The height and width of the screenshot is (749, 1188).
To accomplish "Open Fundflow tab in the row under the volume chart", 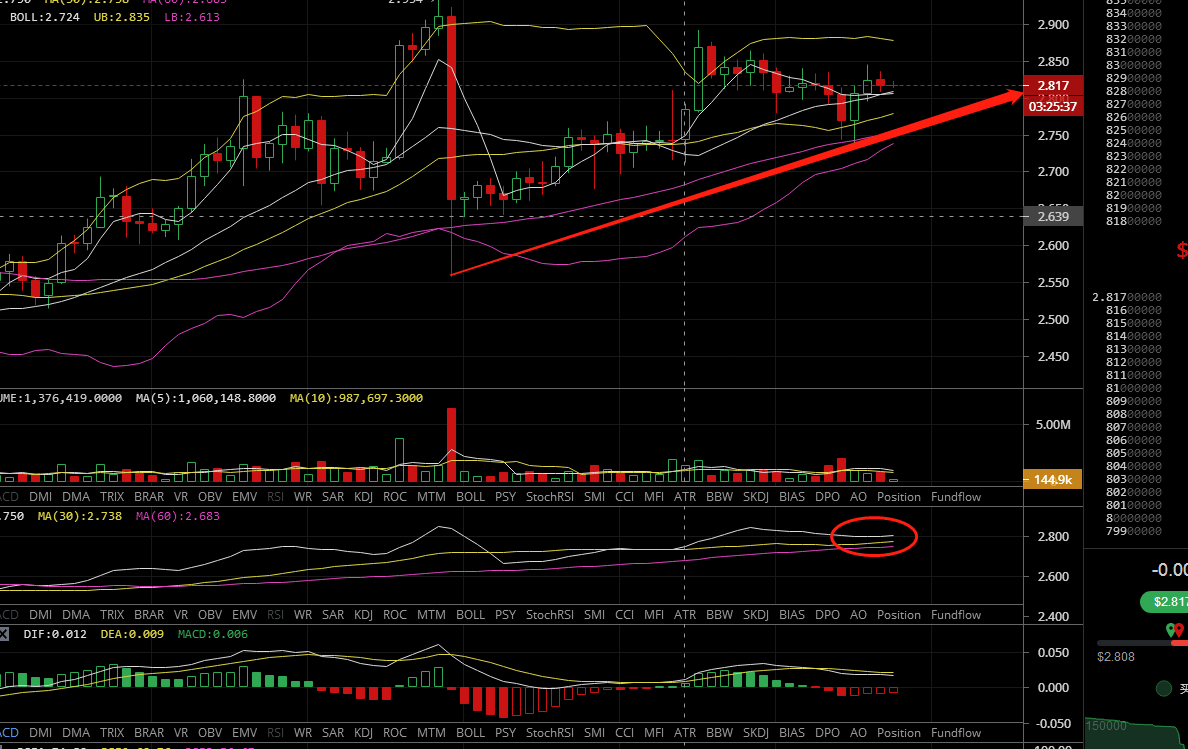I will pos(955,497).
